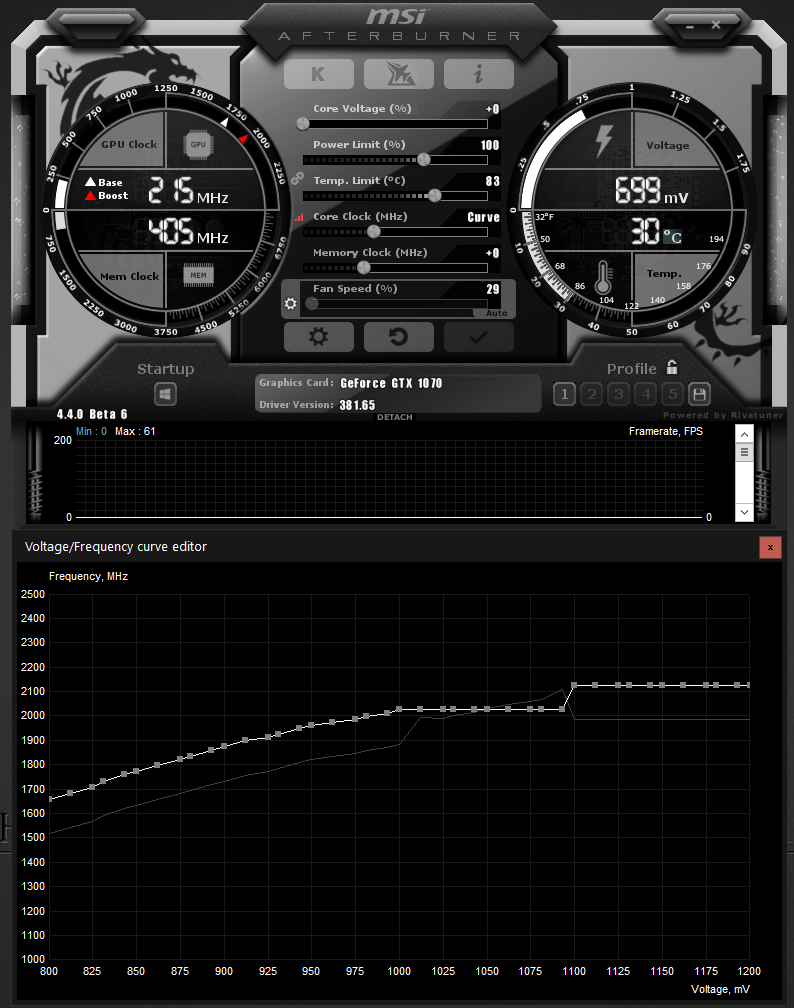794x1008 pixels.
Task: Select profile slot 1
Action: tap(564, 394)
